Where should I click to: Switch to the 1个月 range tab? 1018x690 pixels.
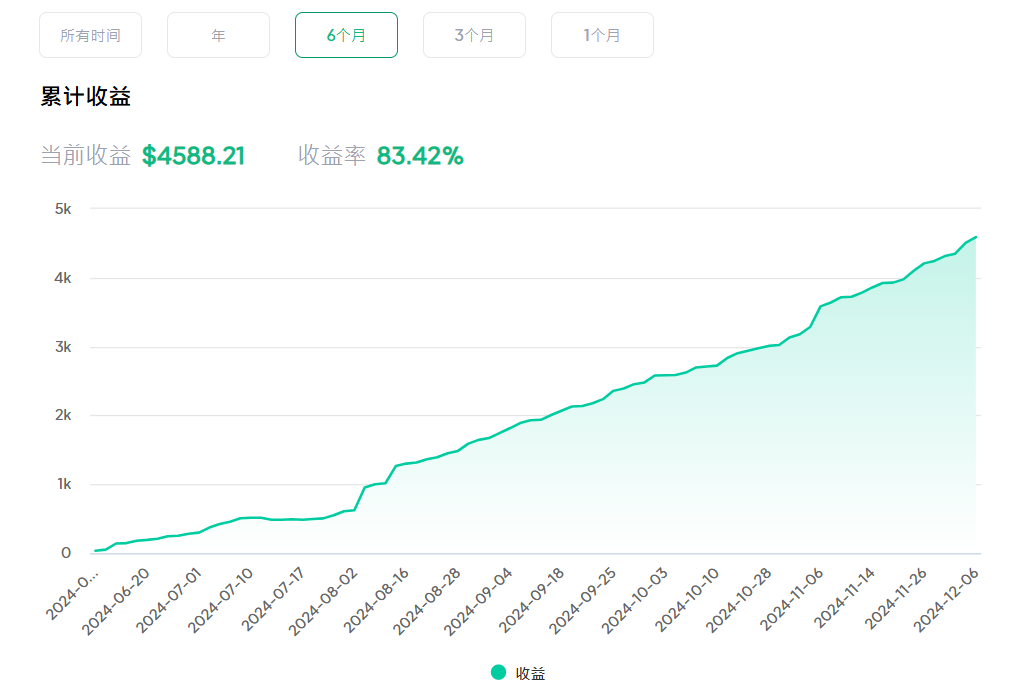point(602,35)
